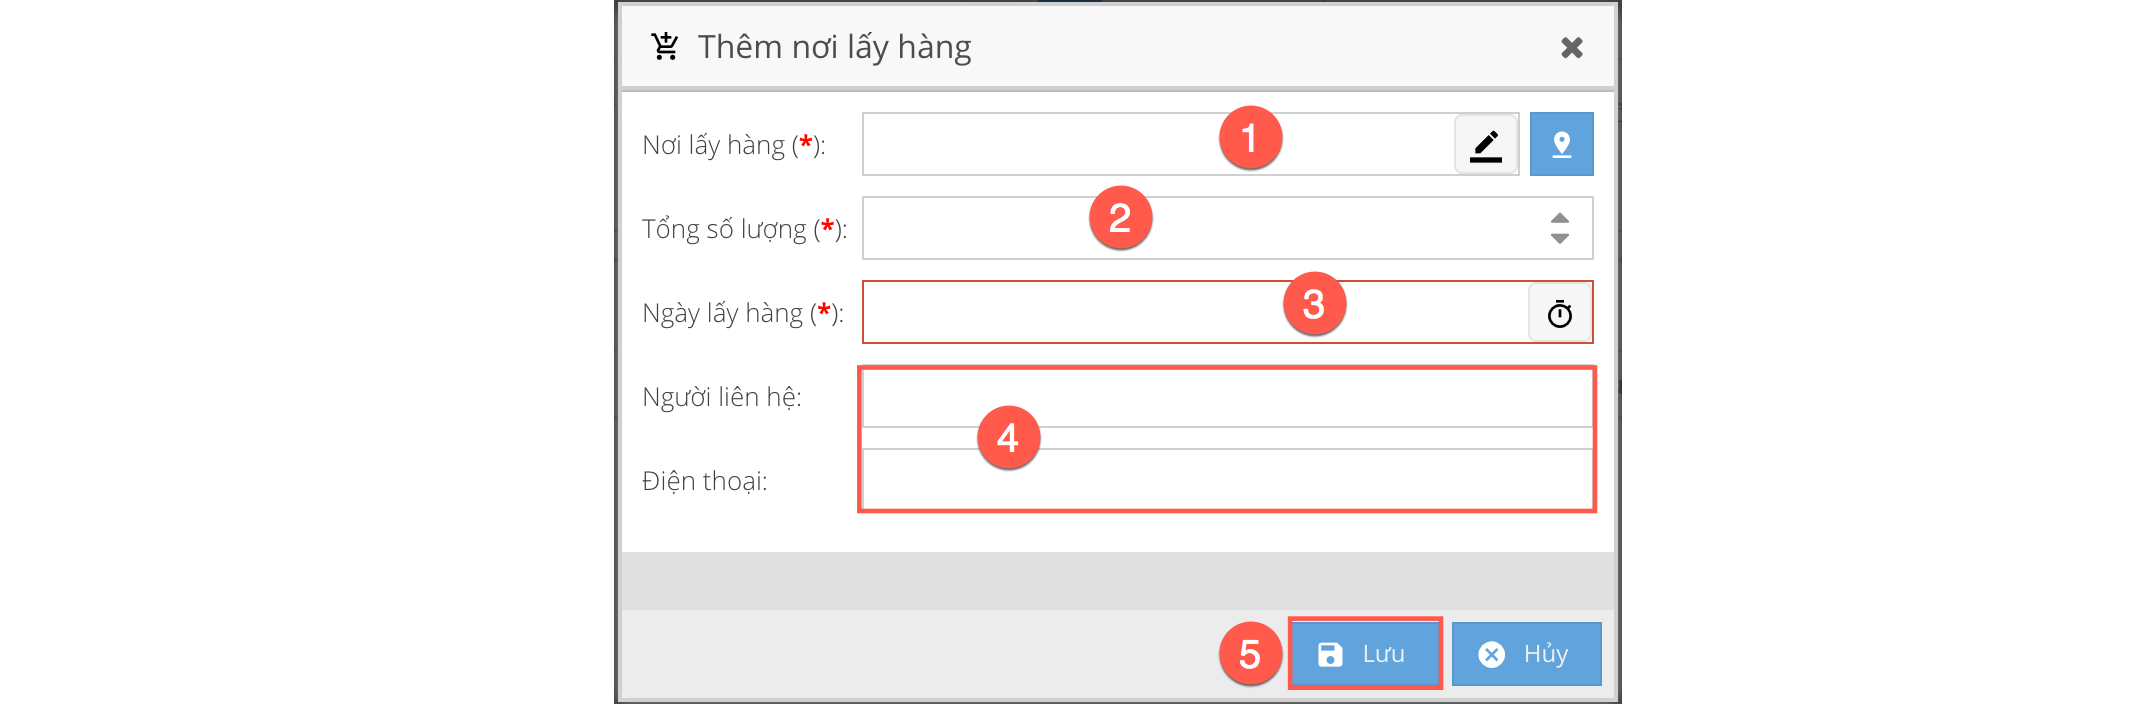Open the pickup date time picker icon

[x=1559, y=314]
